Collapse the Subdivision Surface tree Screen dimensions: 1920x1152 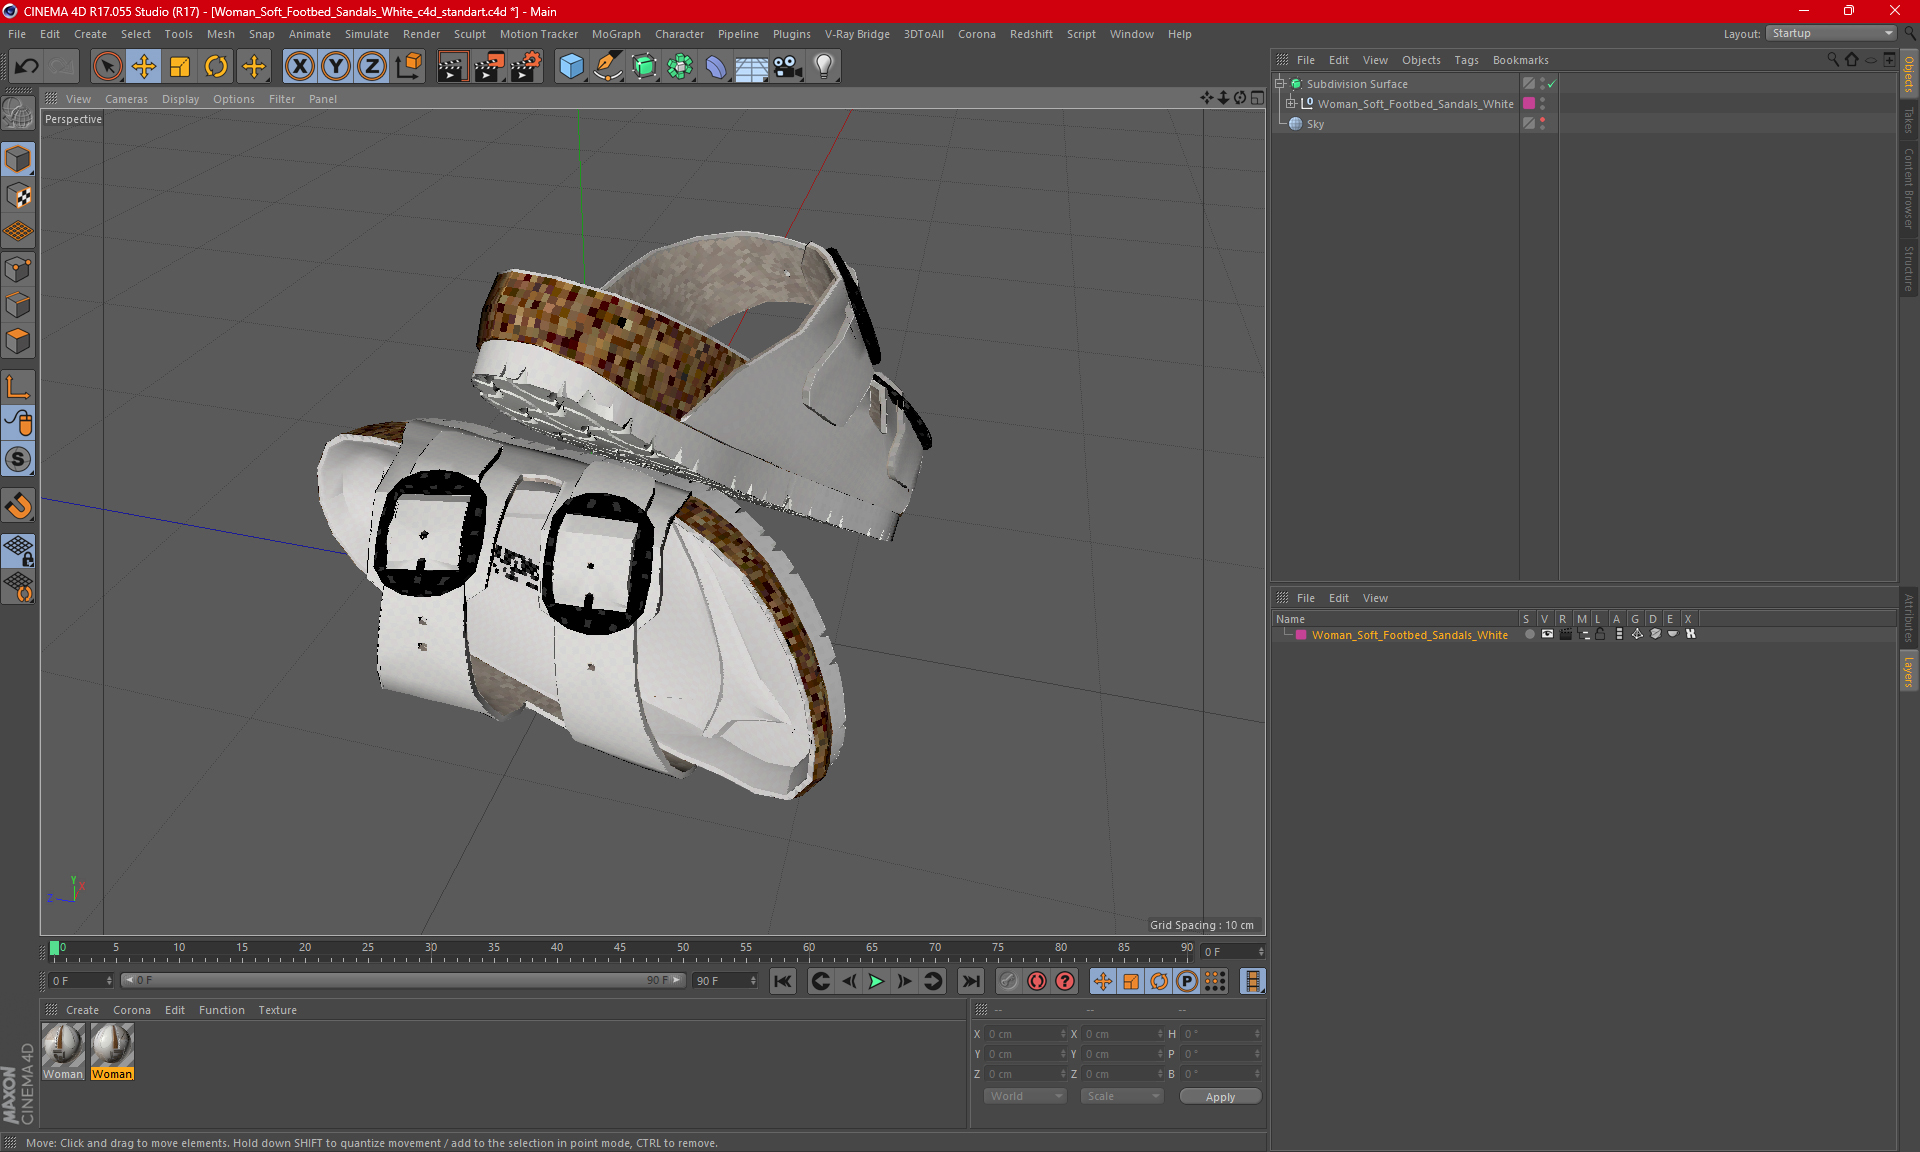[1280, 84]
